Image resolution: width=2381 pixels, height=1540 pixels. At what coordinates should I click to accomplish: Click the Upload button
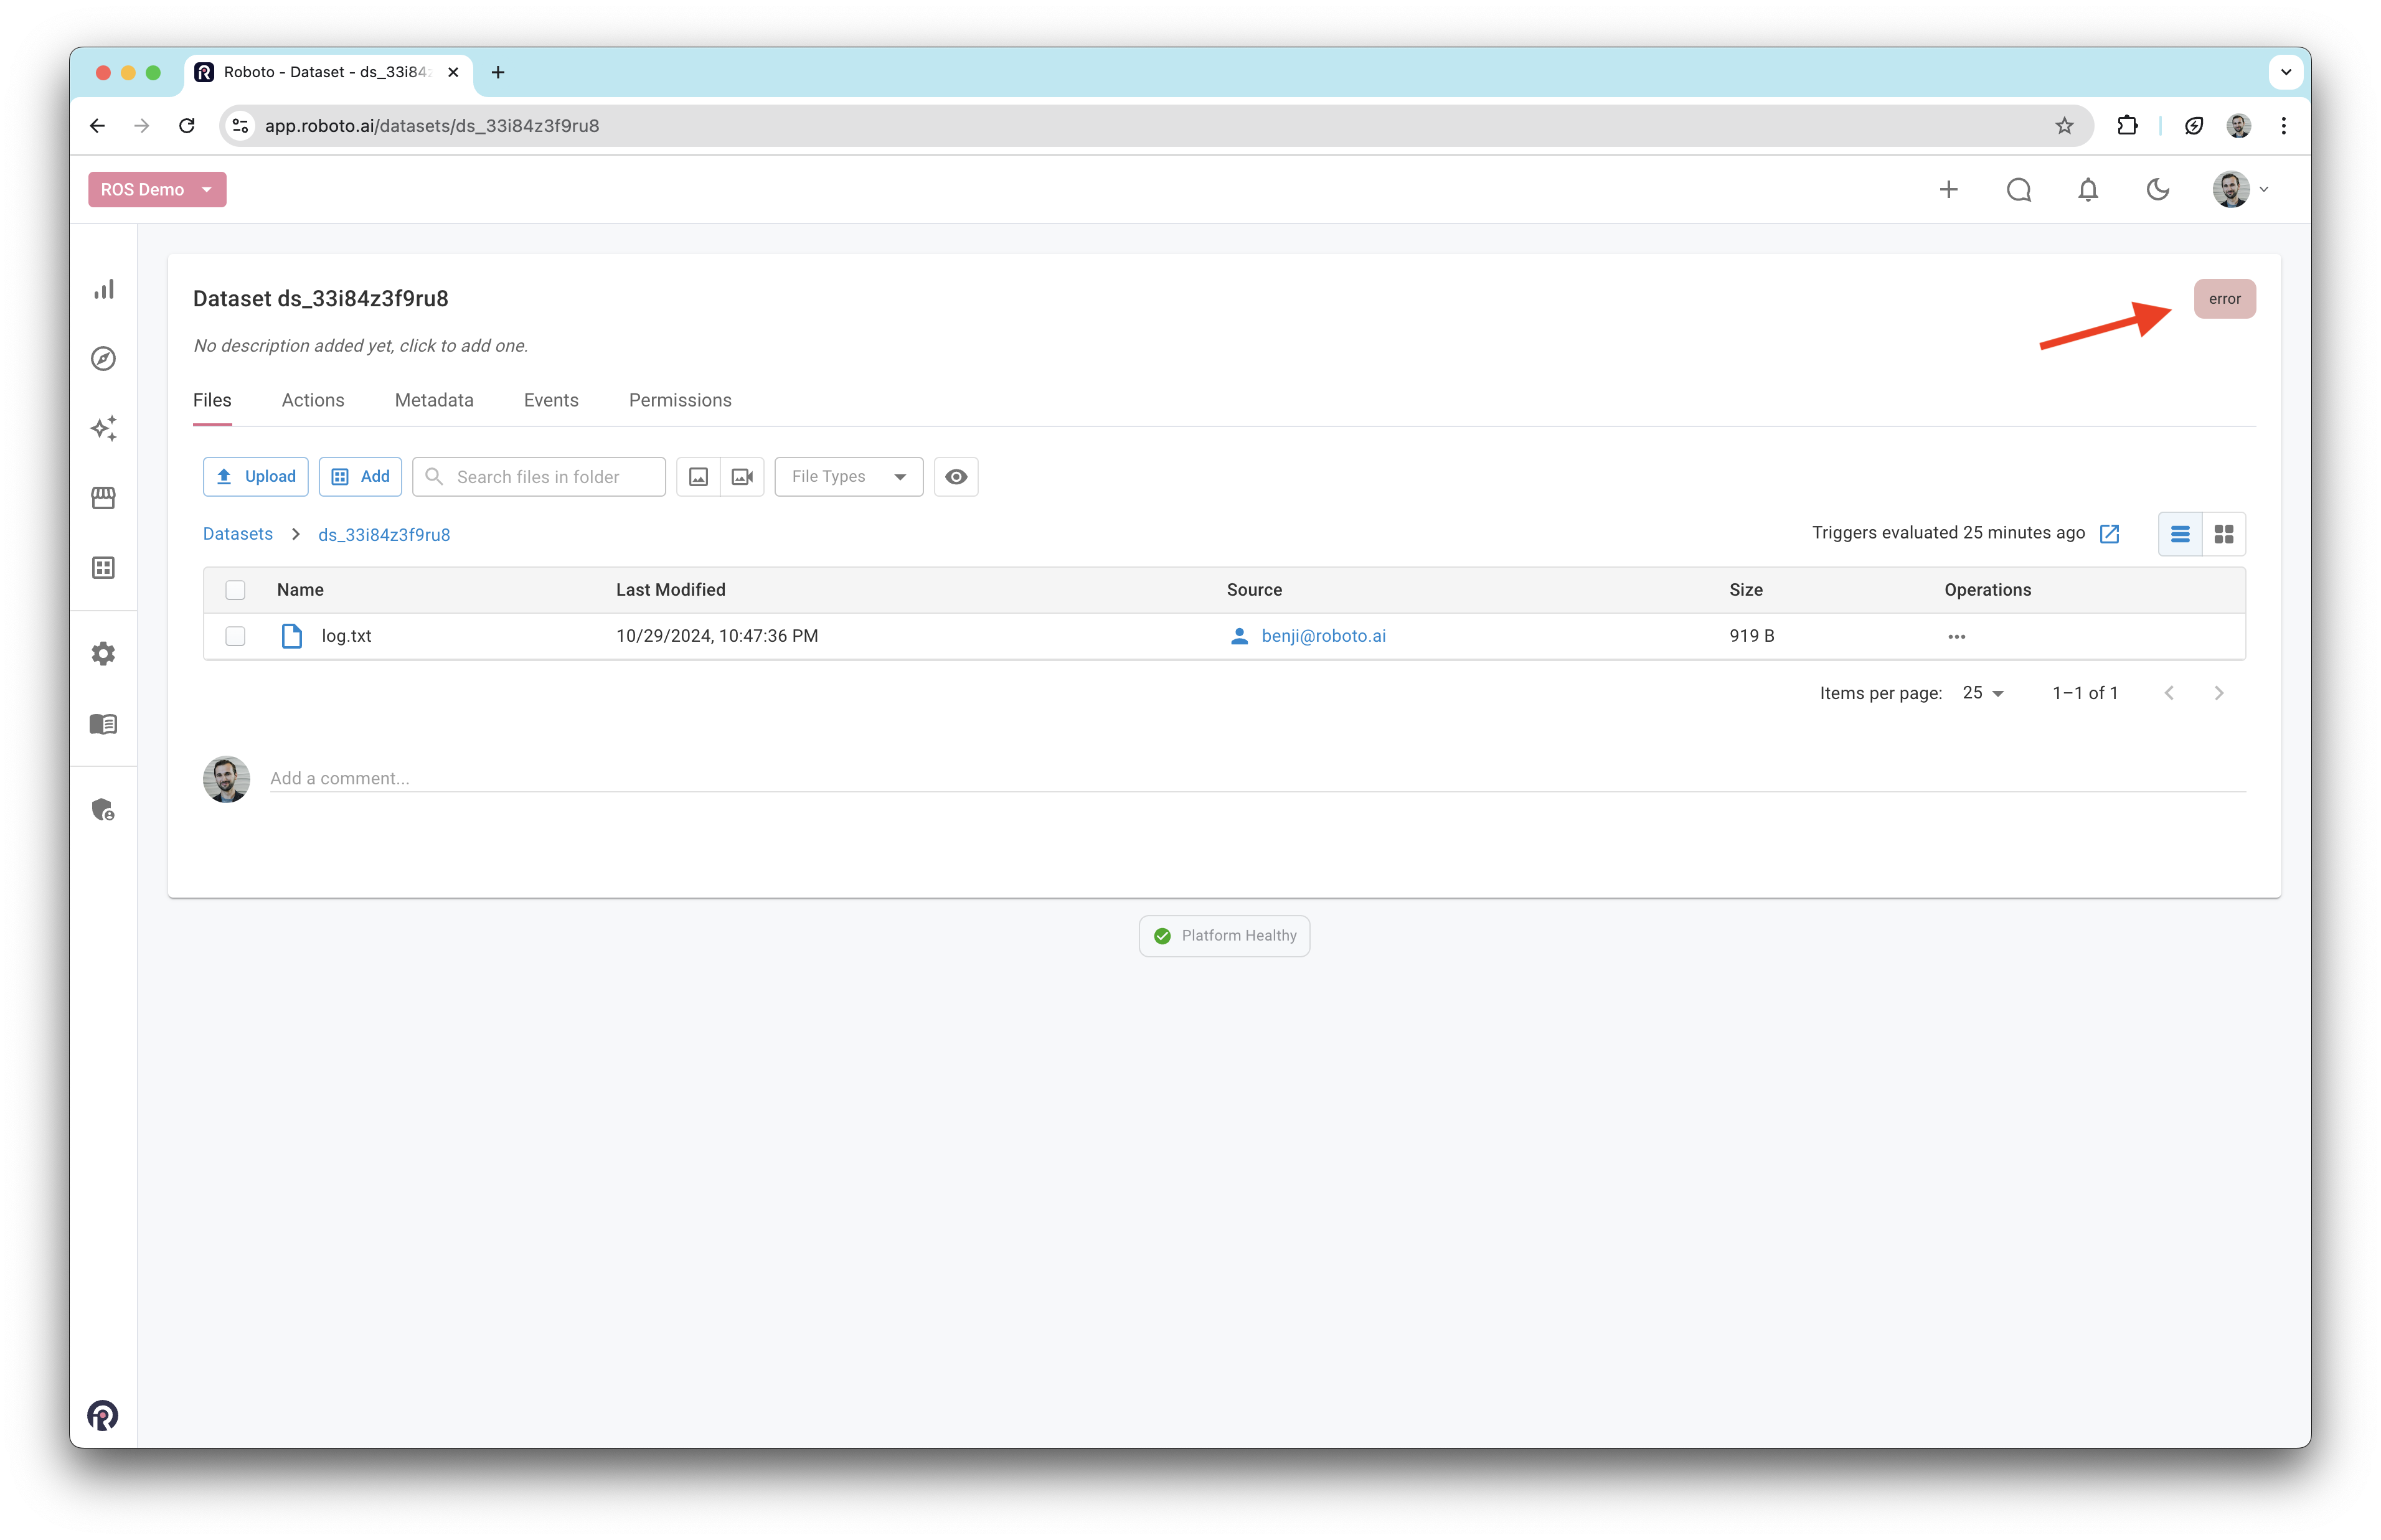click(x=256, y=477)
